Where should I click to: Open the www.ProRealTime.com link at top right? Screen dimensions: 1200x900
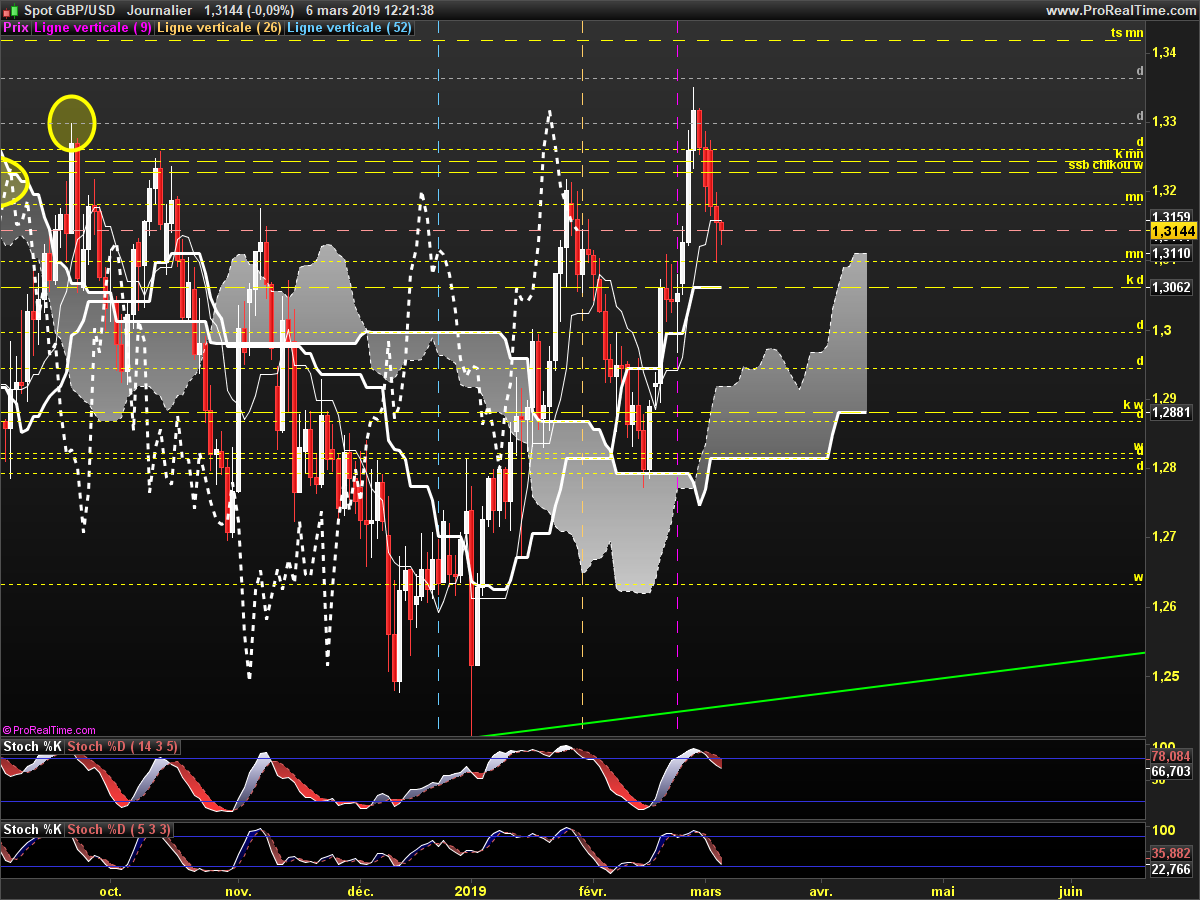(x=1121, y=10)
